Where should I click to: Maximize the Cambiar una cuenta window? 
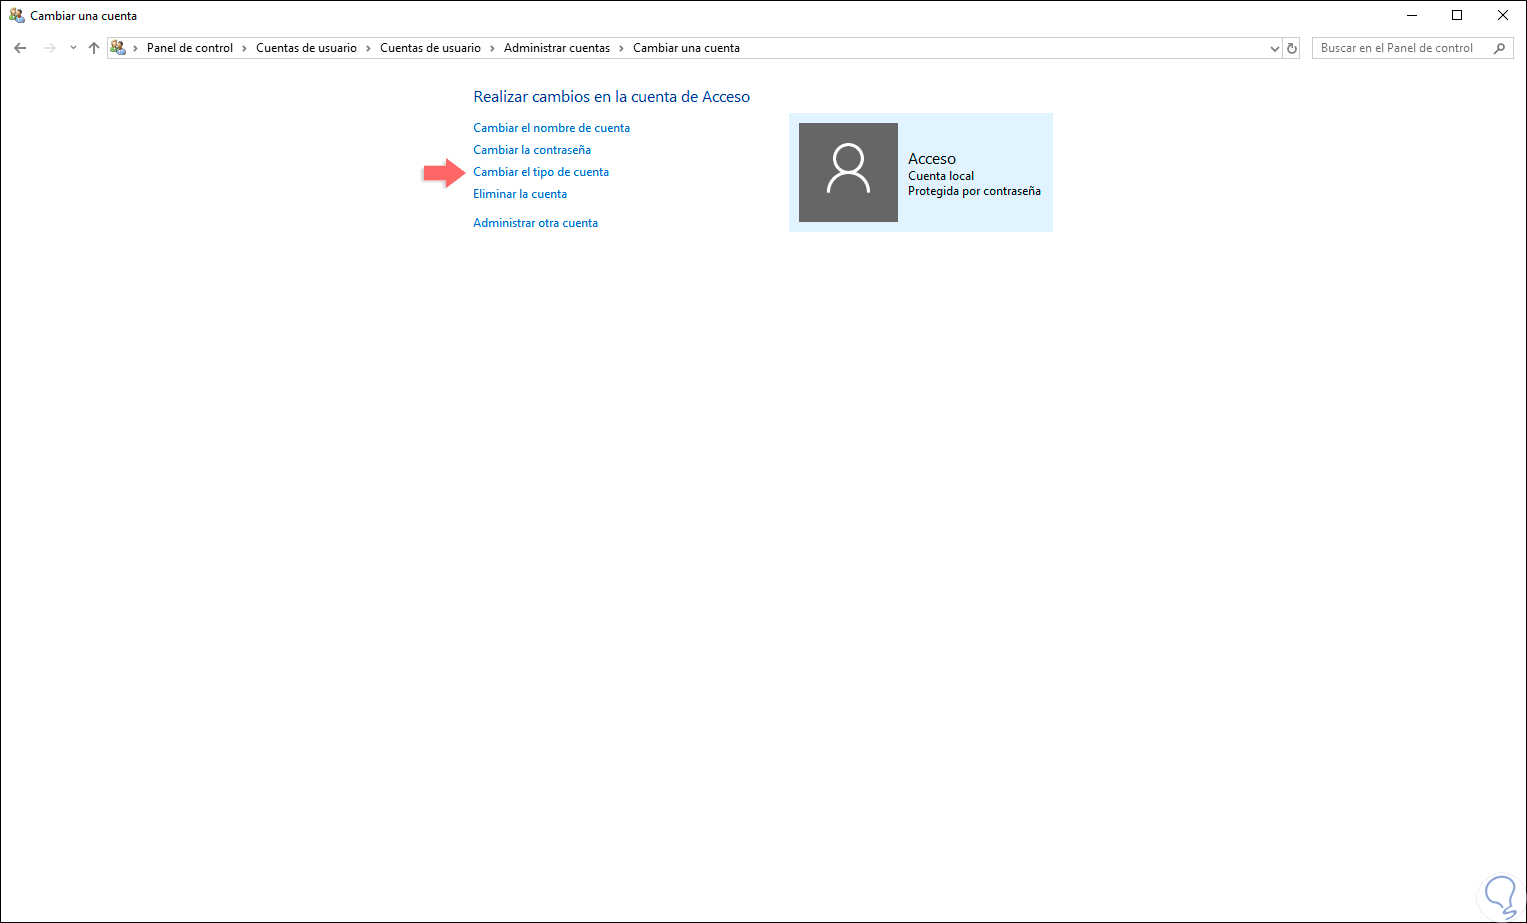(x=1457, y=15)
